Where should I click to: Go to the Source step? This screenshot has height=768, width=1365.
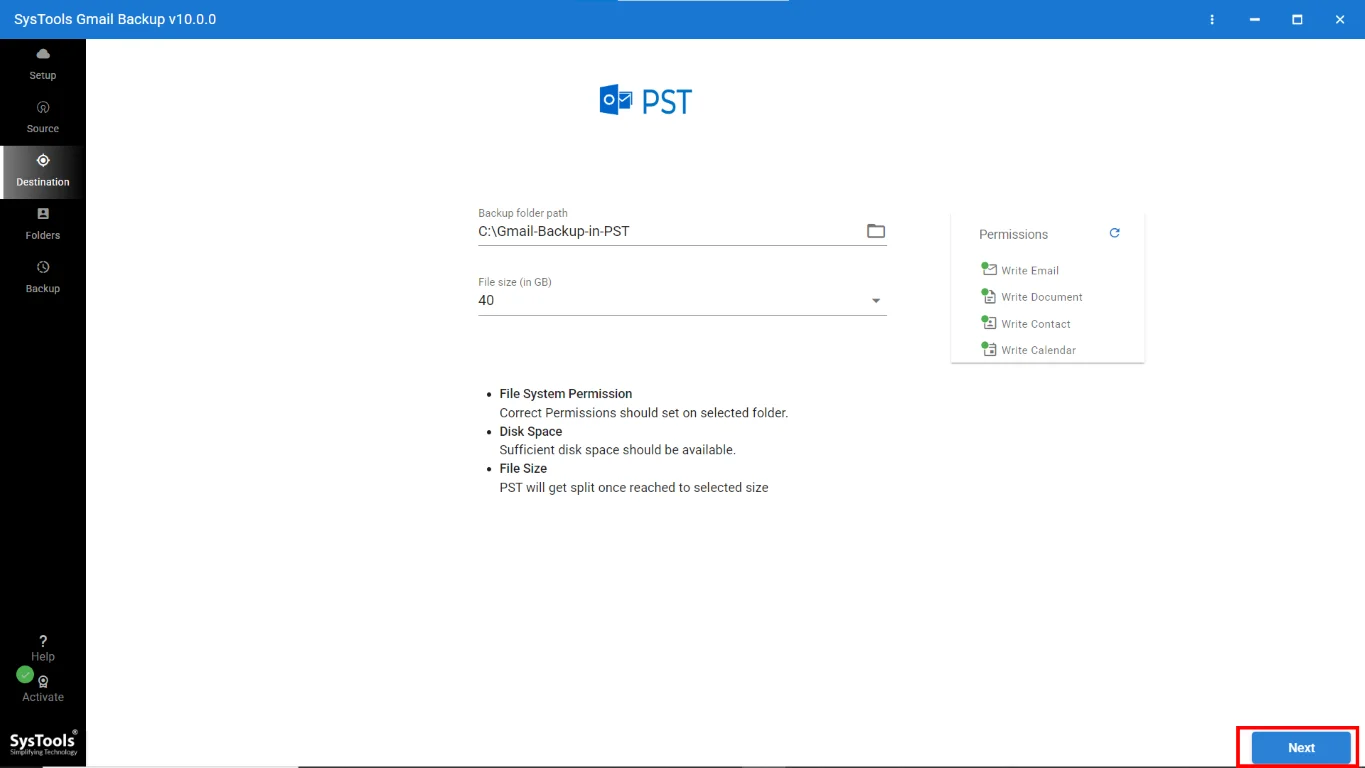43,117
